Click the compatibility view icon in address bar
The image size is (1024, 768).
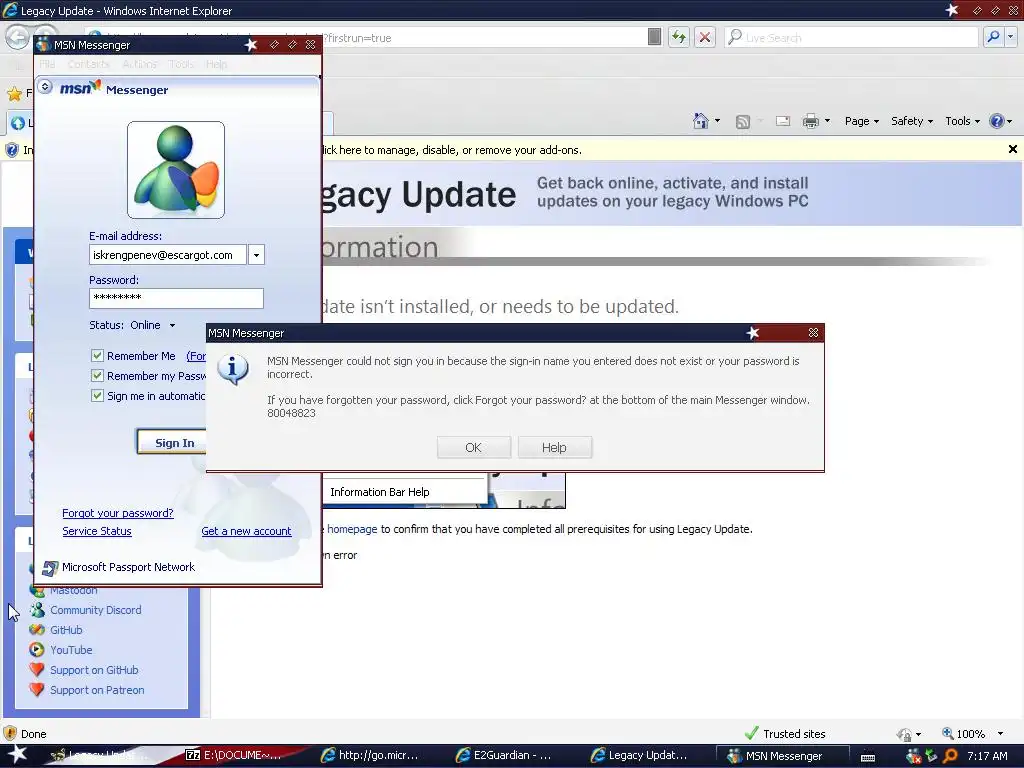(654, 37)
